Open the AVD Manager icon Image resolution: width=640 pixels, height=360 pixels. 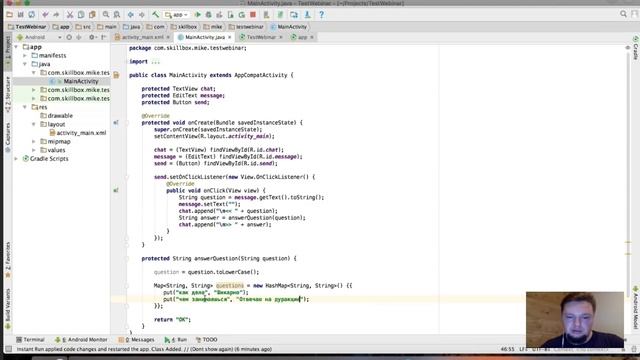[x=267, y=15]
